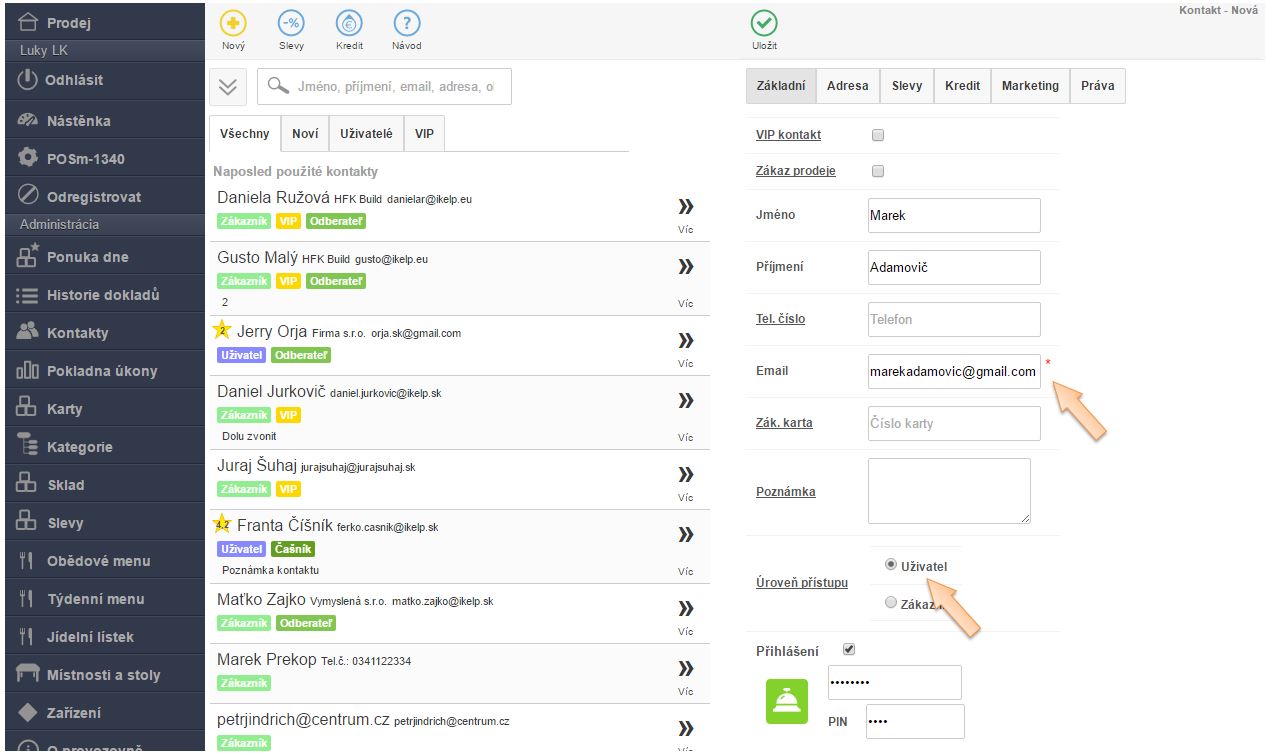Image resolution: width=1267 pixels, height=756 pixels.
Task: Check the Zákaz prodeje checkbox
Action: tap(878, 171)
